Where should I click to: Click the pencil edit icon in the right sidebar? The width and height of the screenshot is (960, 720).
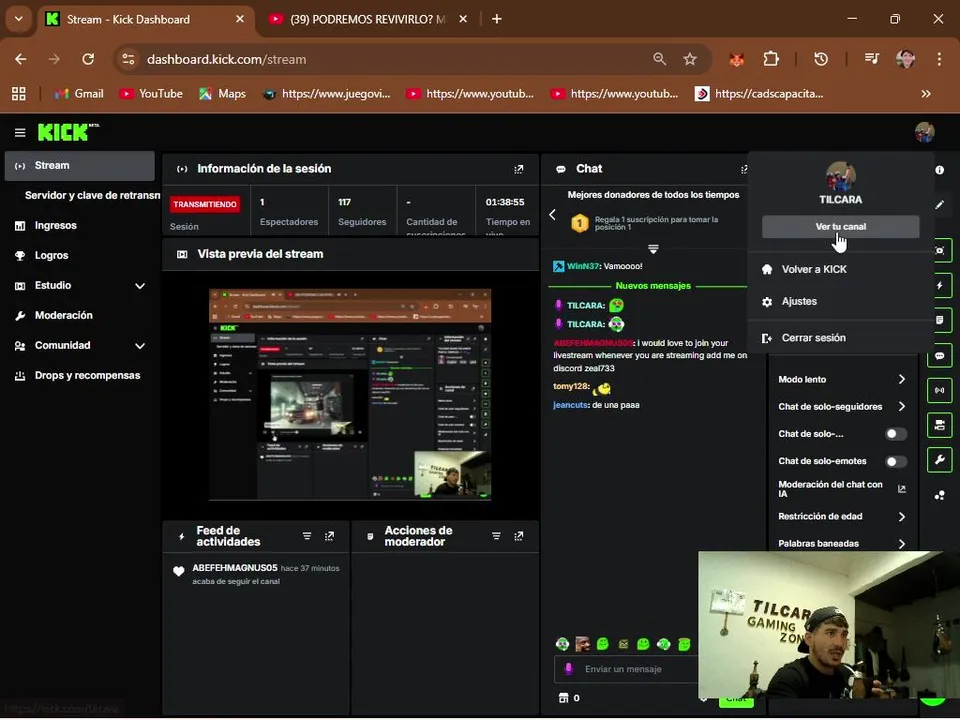[939, 204]
